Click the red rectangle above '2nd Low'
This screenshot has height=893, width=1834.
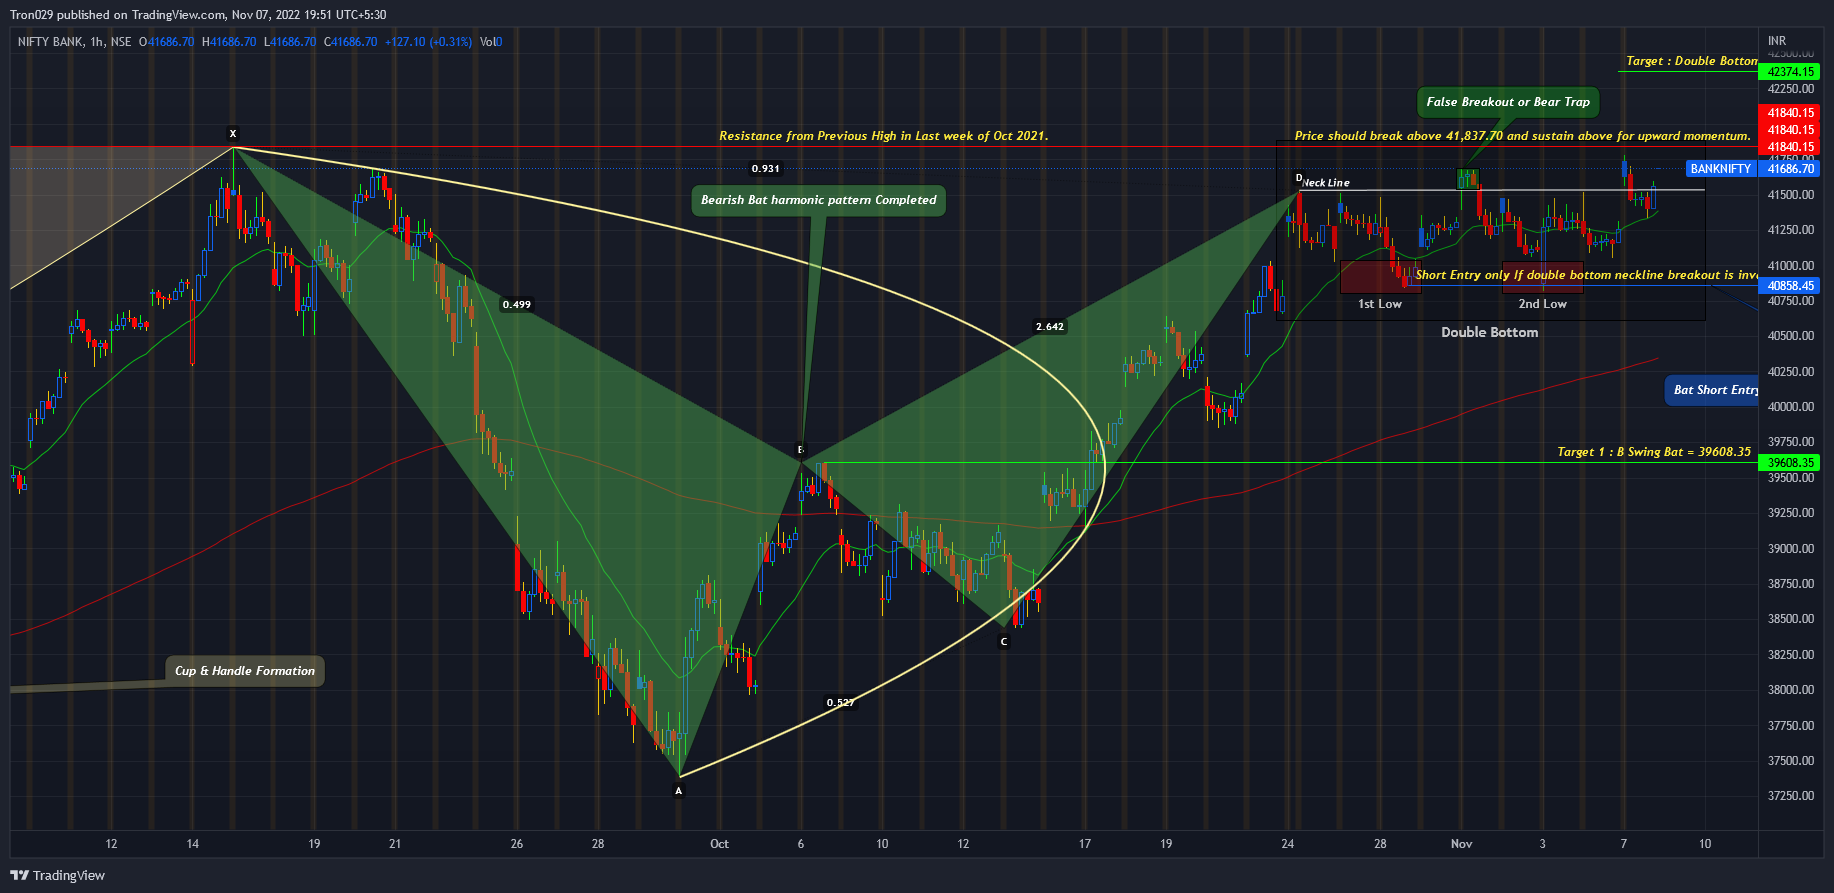(1542, 277)
